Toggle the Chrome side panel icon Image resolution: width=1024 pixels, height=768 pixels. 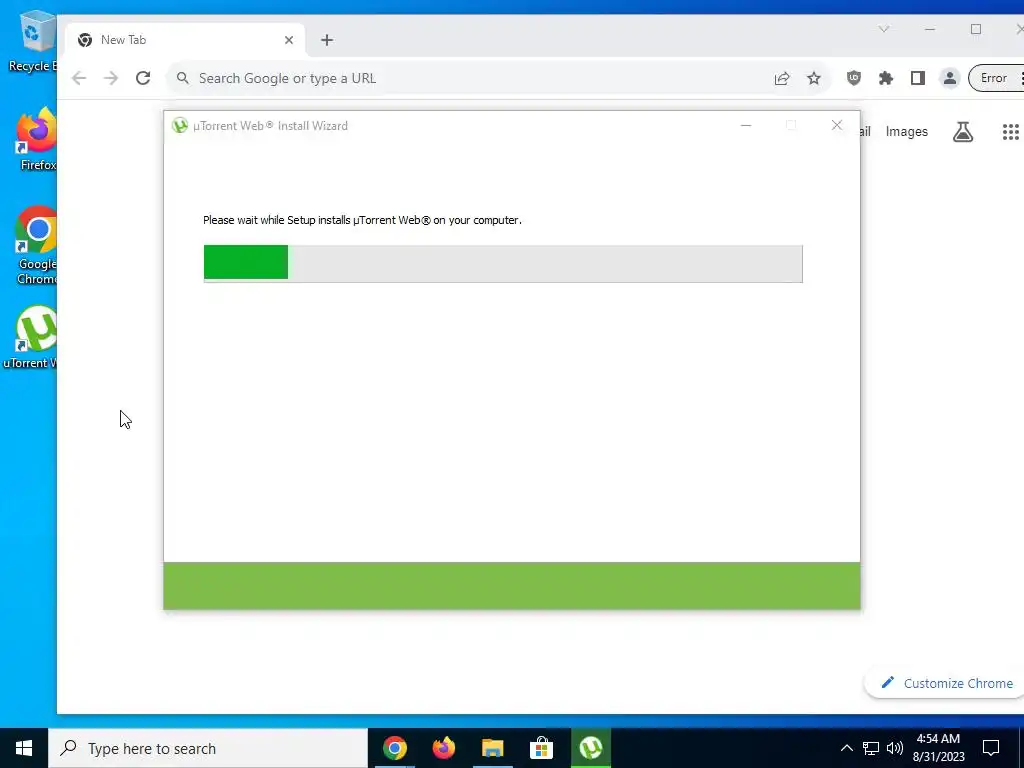tap(918, 78)
